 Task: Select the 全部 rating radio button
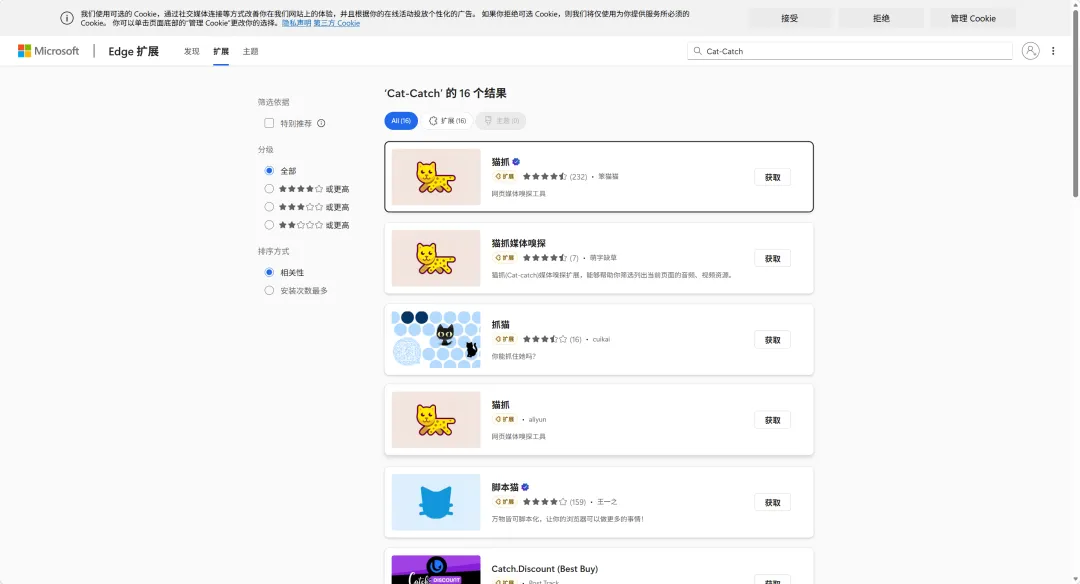269,171
